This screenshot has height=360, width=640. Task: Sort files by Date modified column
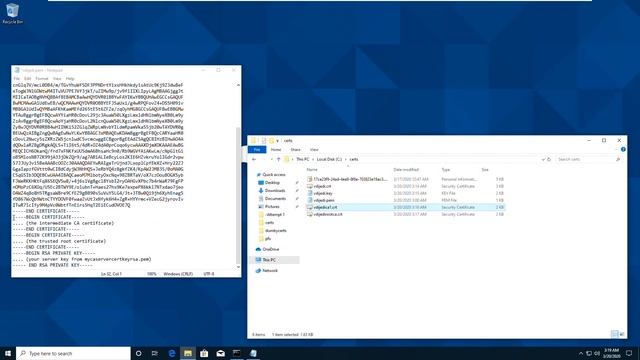click(406, 169)
